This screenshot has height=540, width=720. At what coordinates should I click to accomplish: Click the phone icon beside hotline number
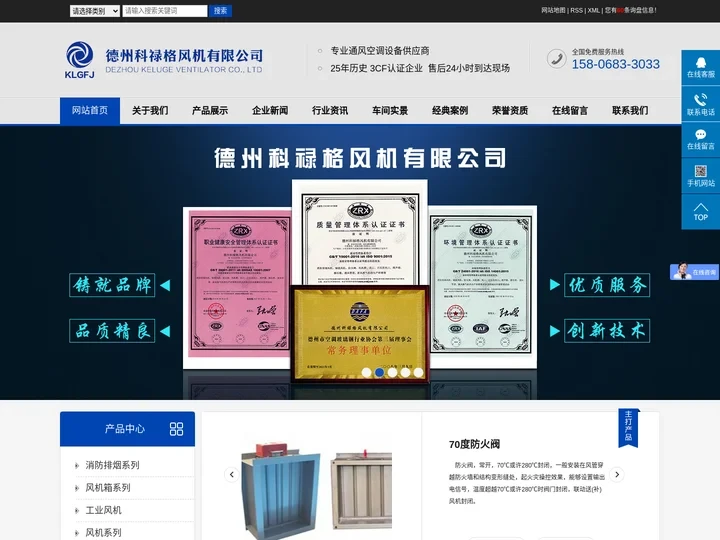(557, 59)
